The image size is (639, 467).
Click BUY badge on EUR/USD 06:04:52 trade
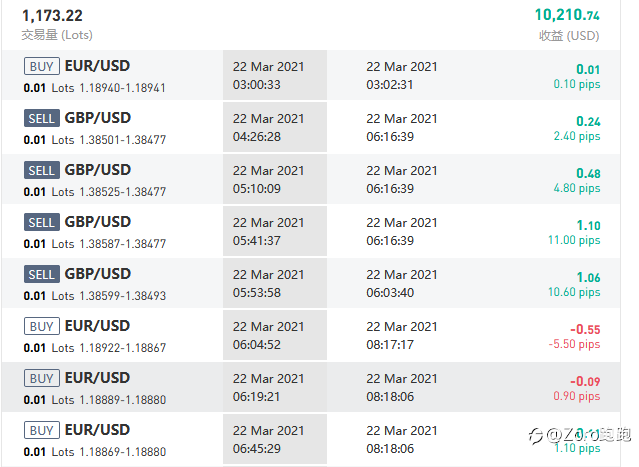click(x=42, y=326)
